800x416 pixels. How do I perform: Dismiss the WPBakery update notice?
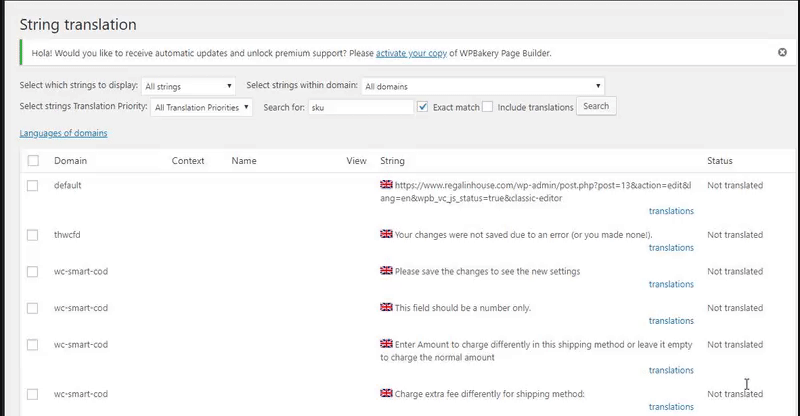coord(782,52)
